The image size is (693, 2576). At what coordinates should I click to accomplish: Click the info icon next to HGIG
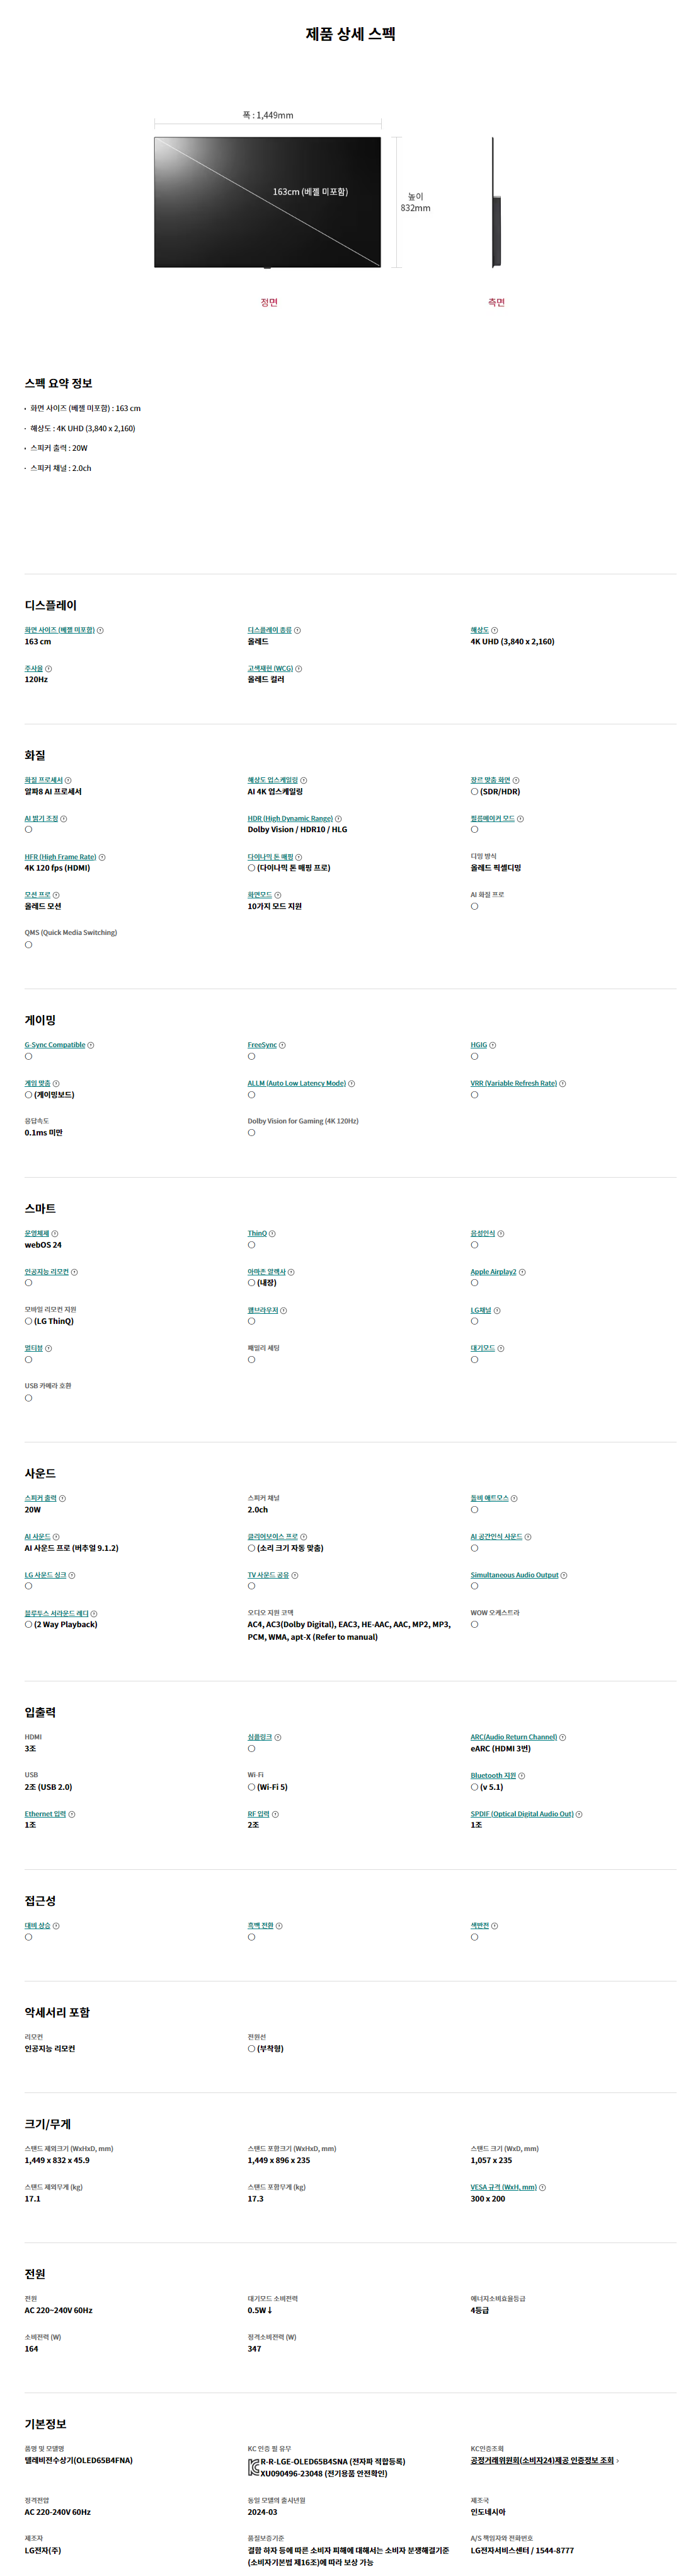point(493,1045)
